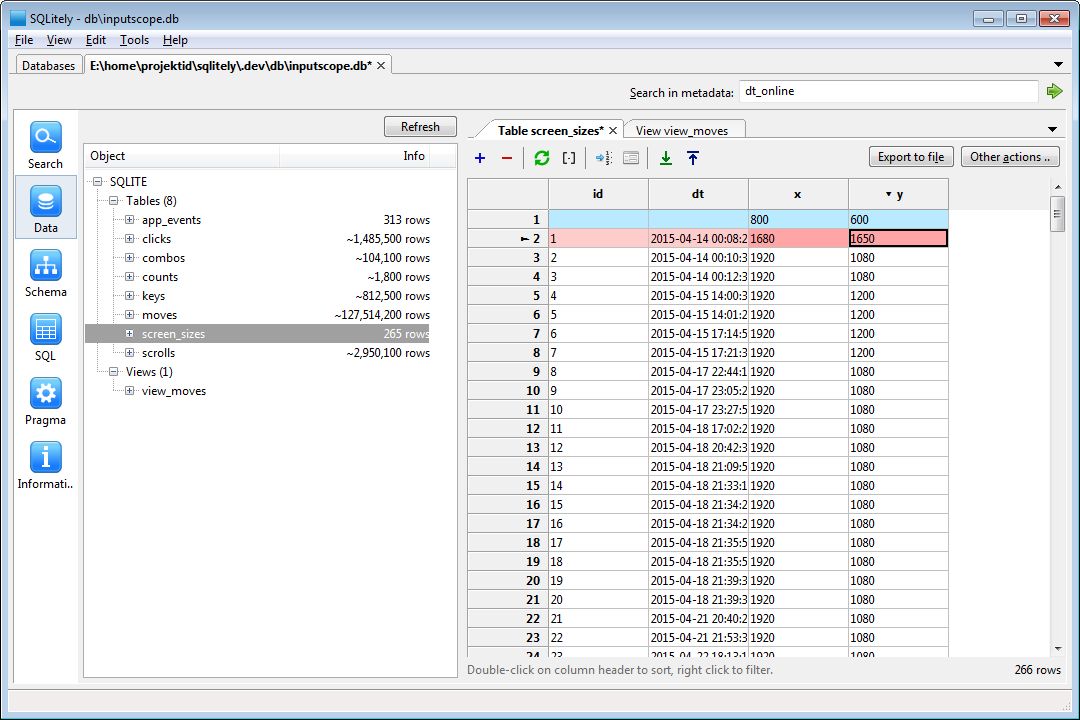Select the Search panel in the sidebar
This screenshot has width=1080, height=720.
pyautogui.click(x=44, y=143)
